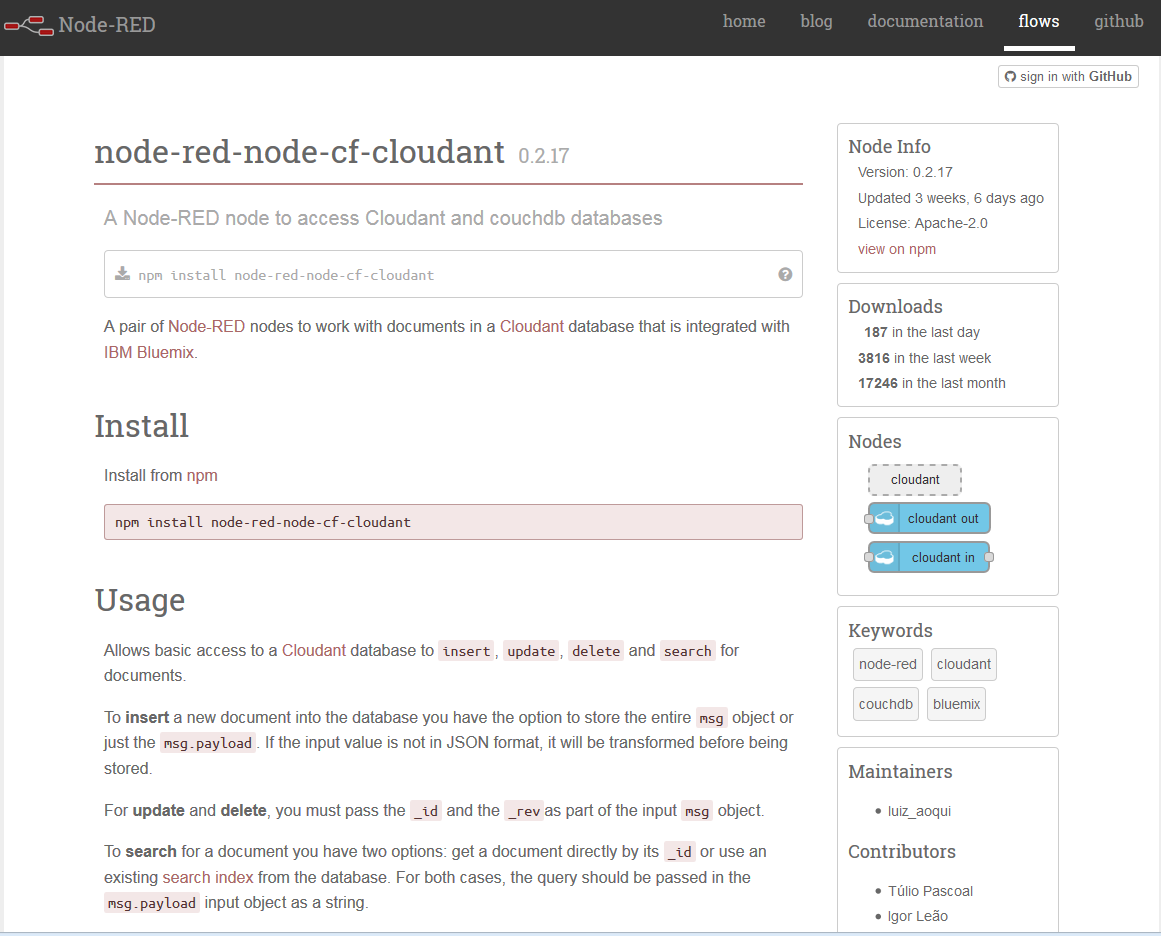Screen dimensions: 1161x936
Task: Click the package subtitle about Cloudant and couchdb
Action: (383, 218)
